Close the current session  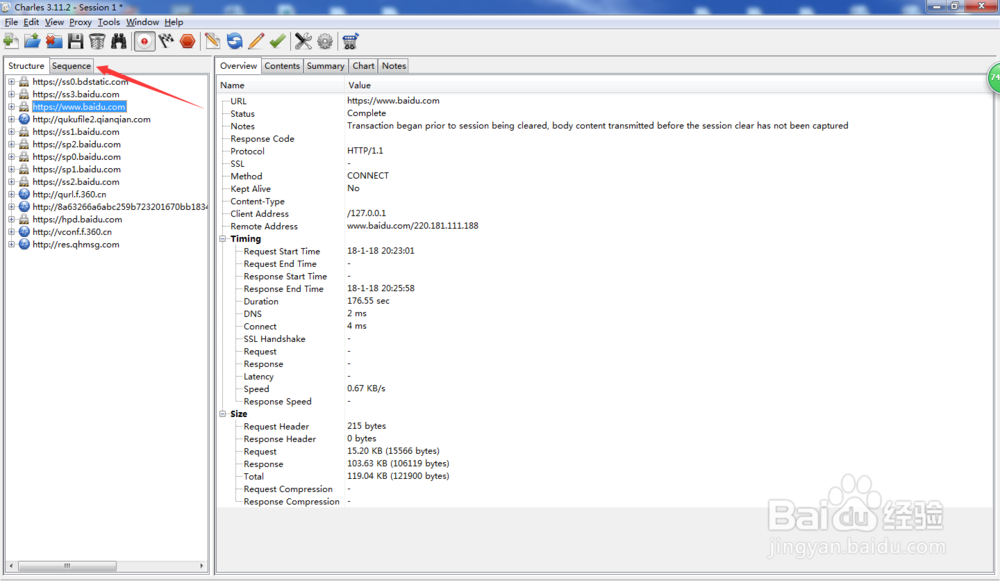click(54, 41)
